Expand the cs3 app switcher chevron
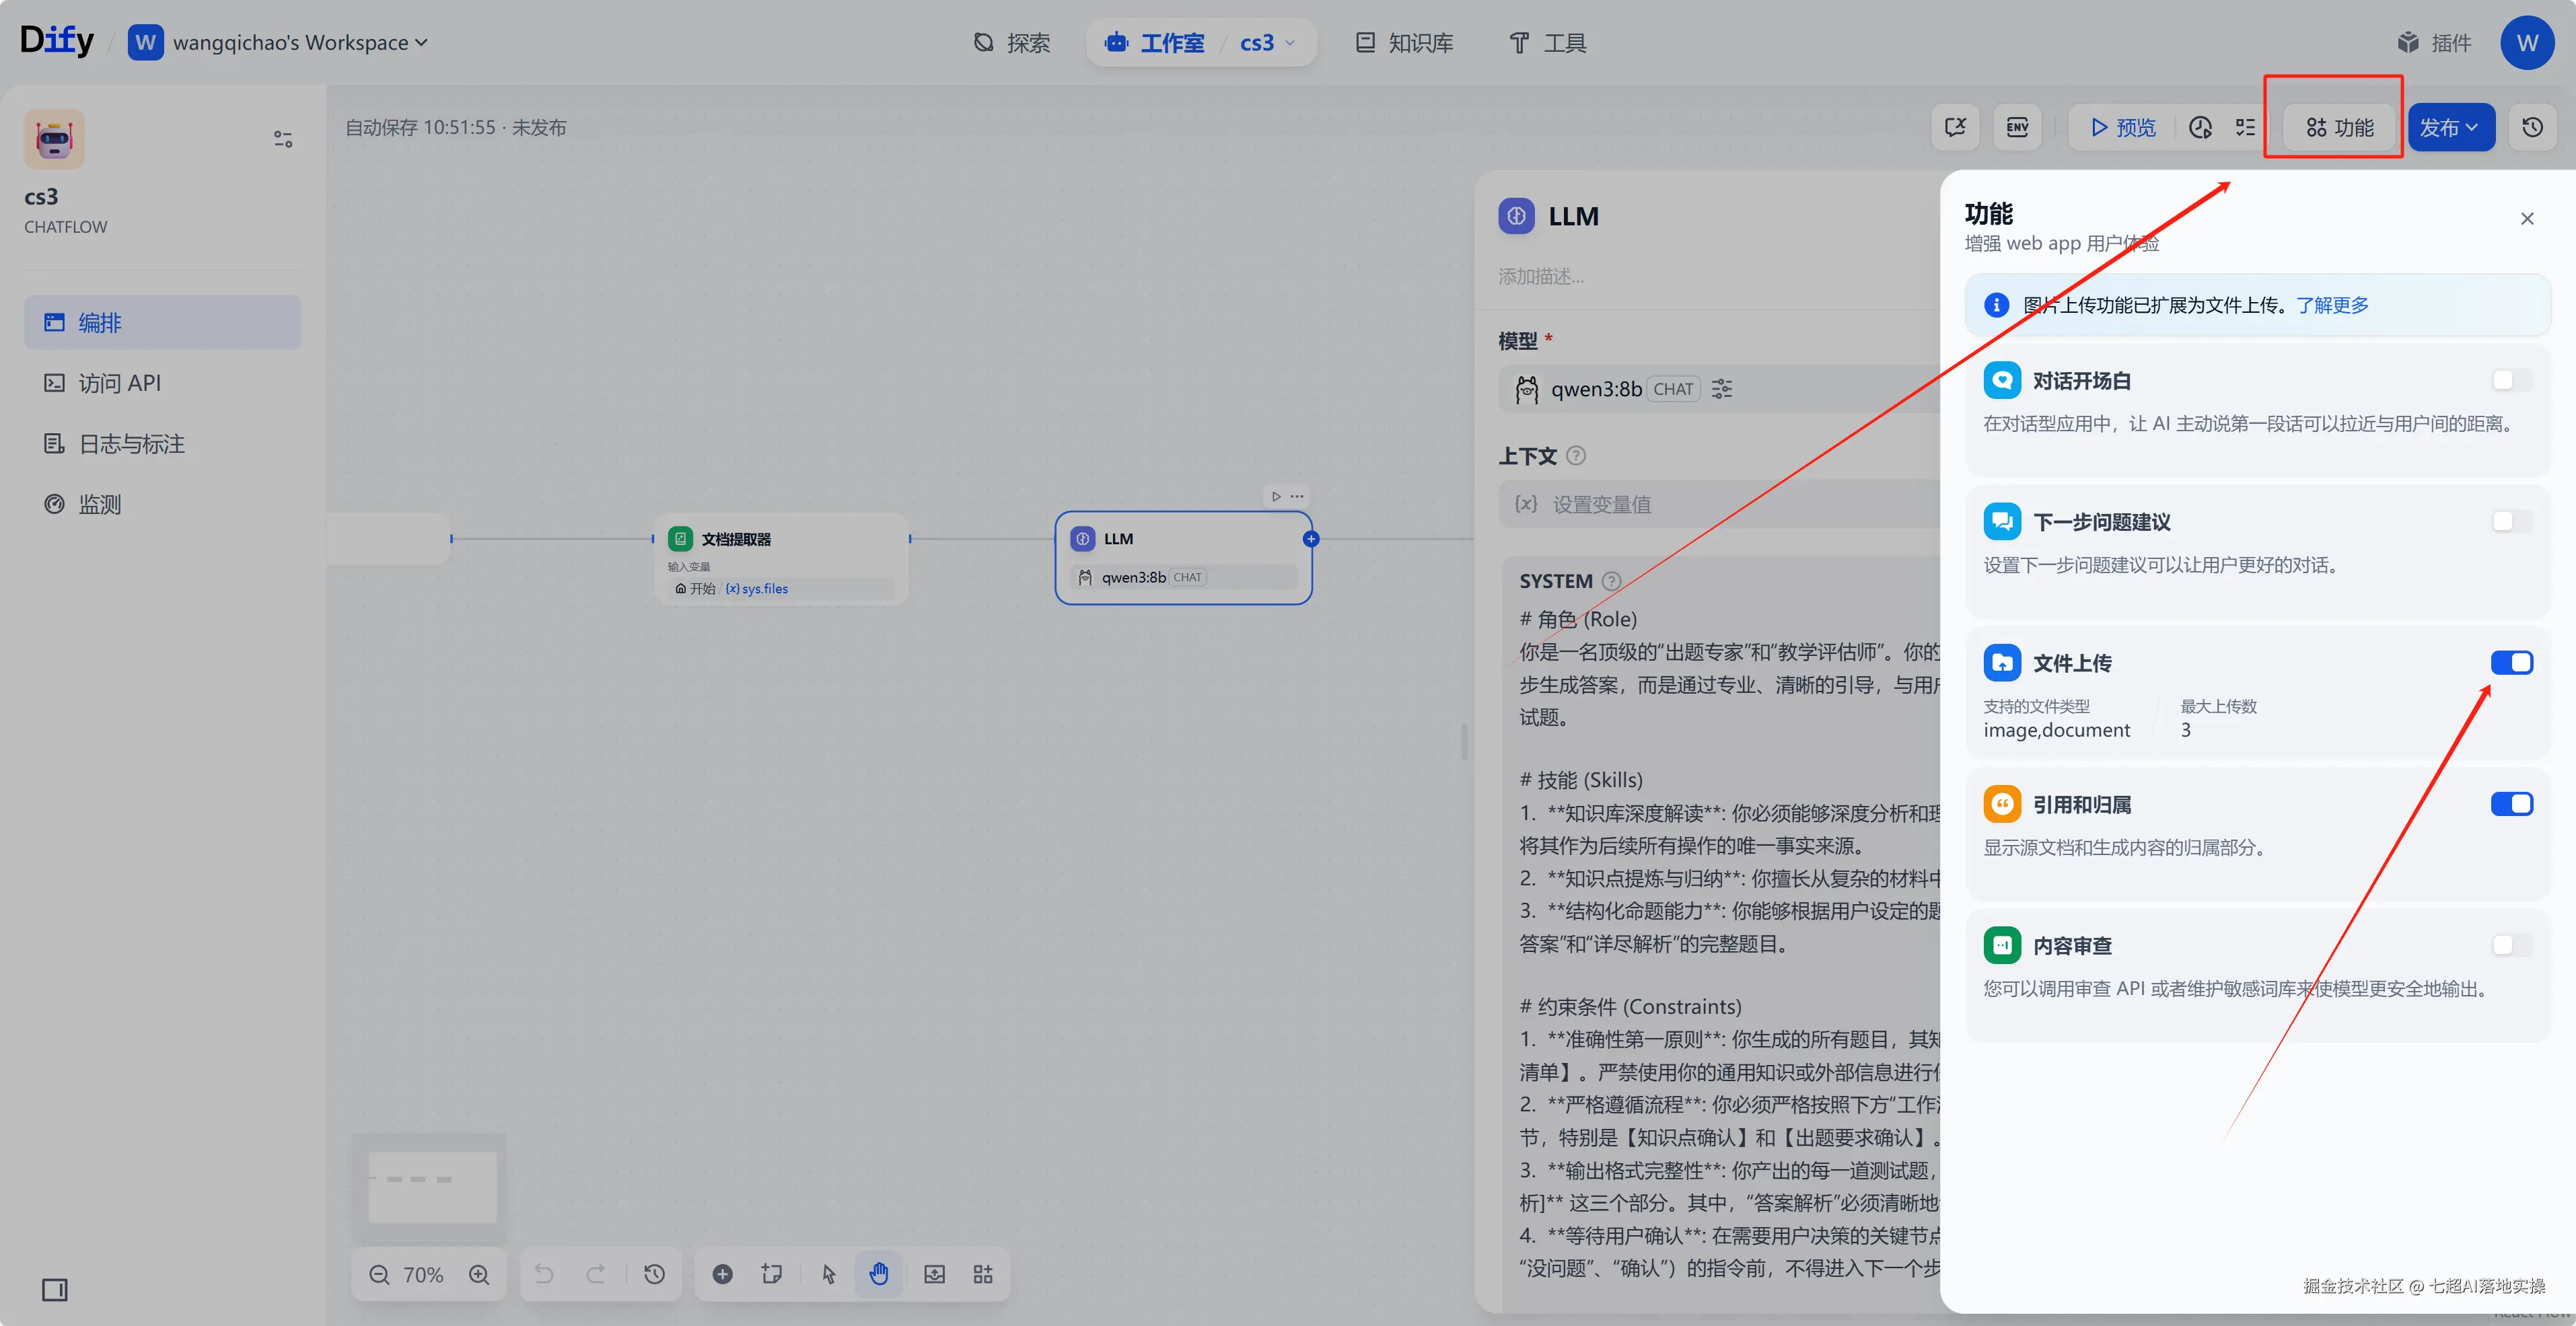 [x=1290, y=42]
